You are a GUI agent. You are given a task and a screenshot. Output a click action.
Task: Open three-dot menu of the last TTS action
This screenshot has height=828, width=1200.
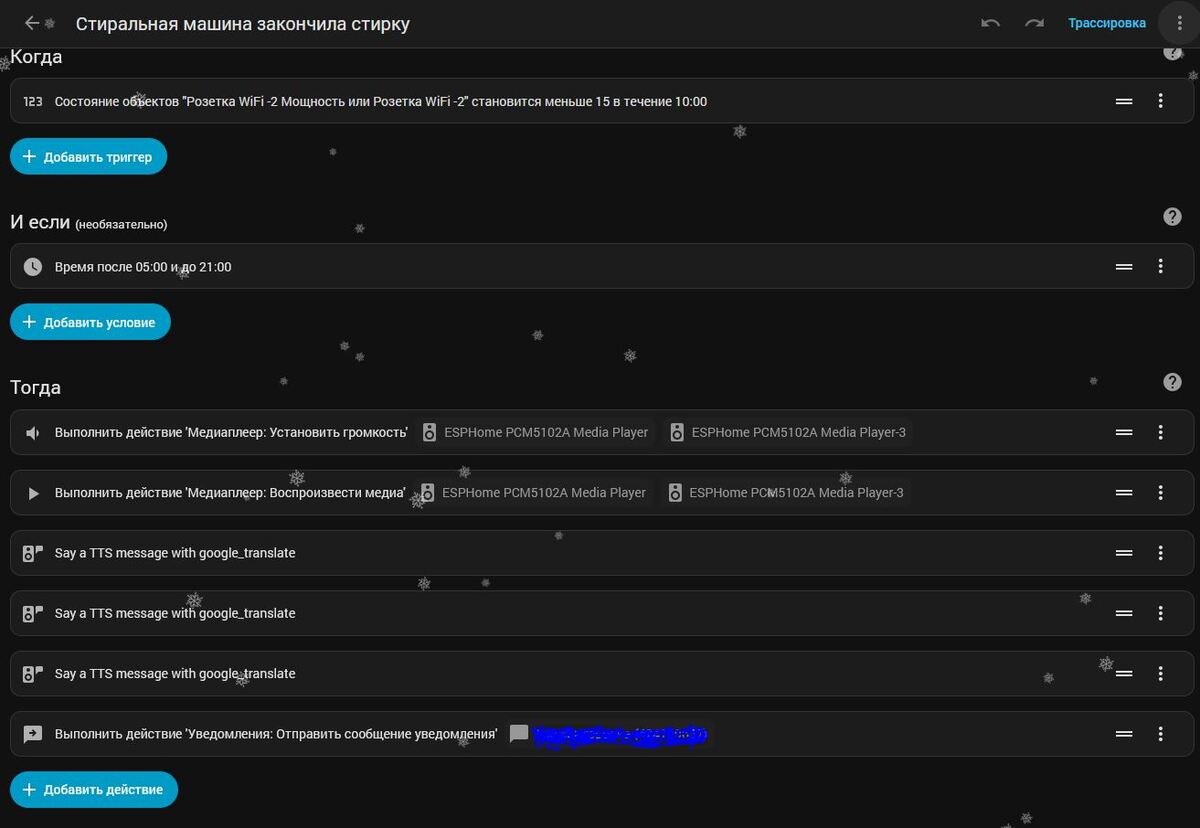pos(1160,674)
